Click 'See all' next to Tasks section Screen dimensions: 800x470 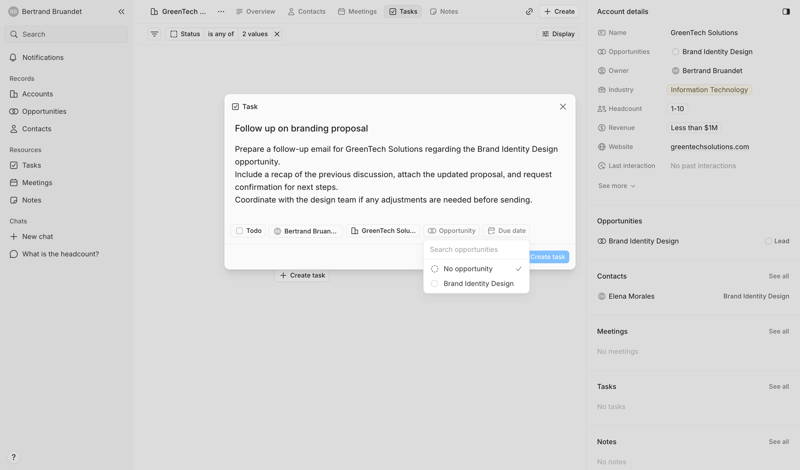click(779, 387)
